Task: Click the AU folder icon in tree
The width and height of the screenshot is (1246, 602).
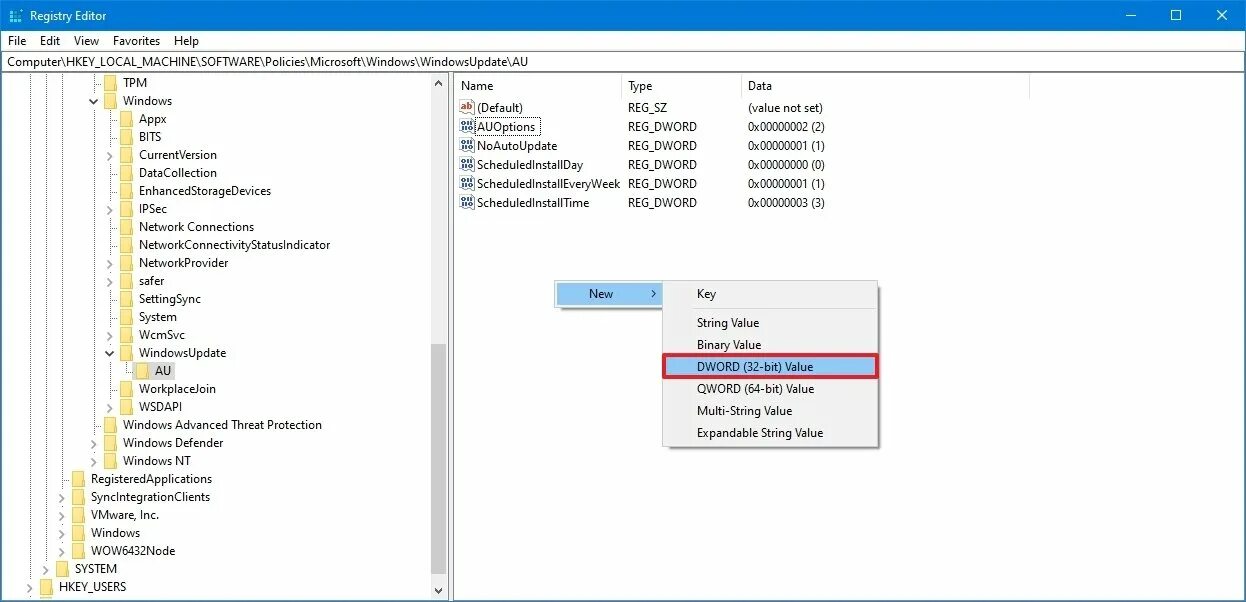Action: tap(142, 371)
